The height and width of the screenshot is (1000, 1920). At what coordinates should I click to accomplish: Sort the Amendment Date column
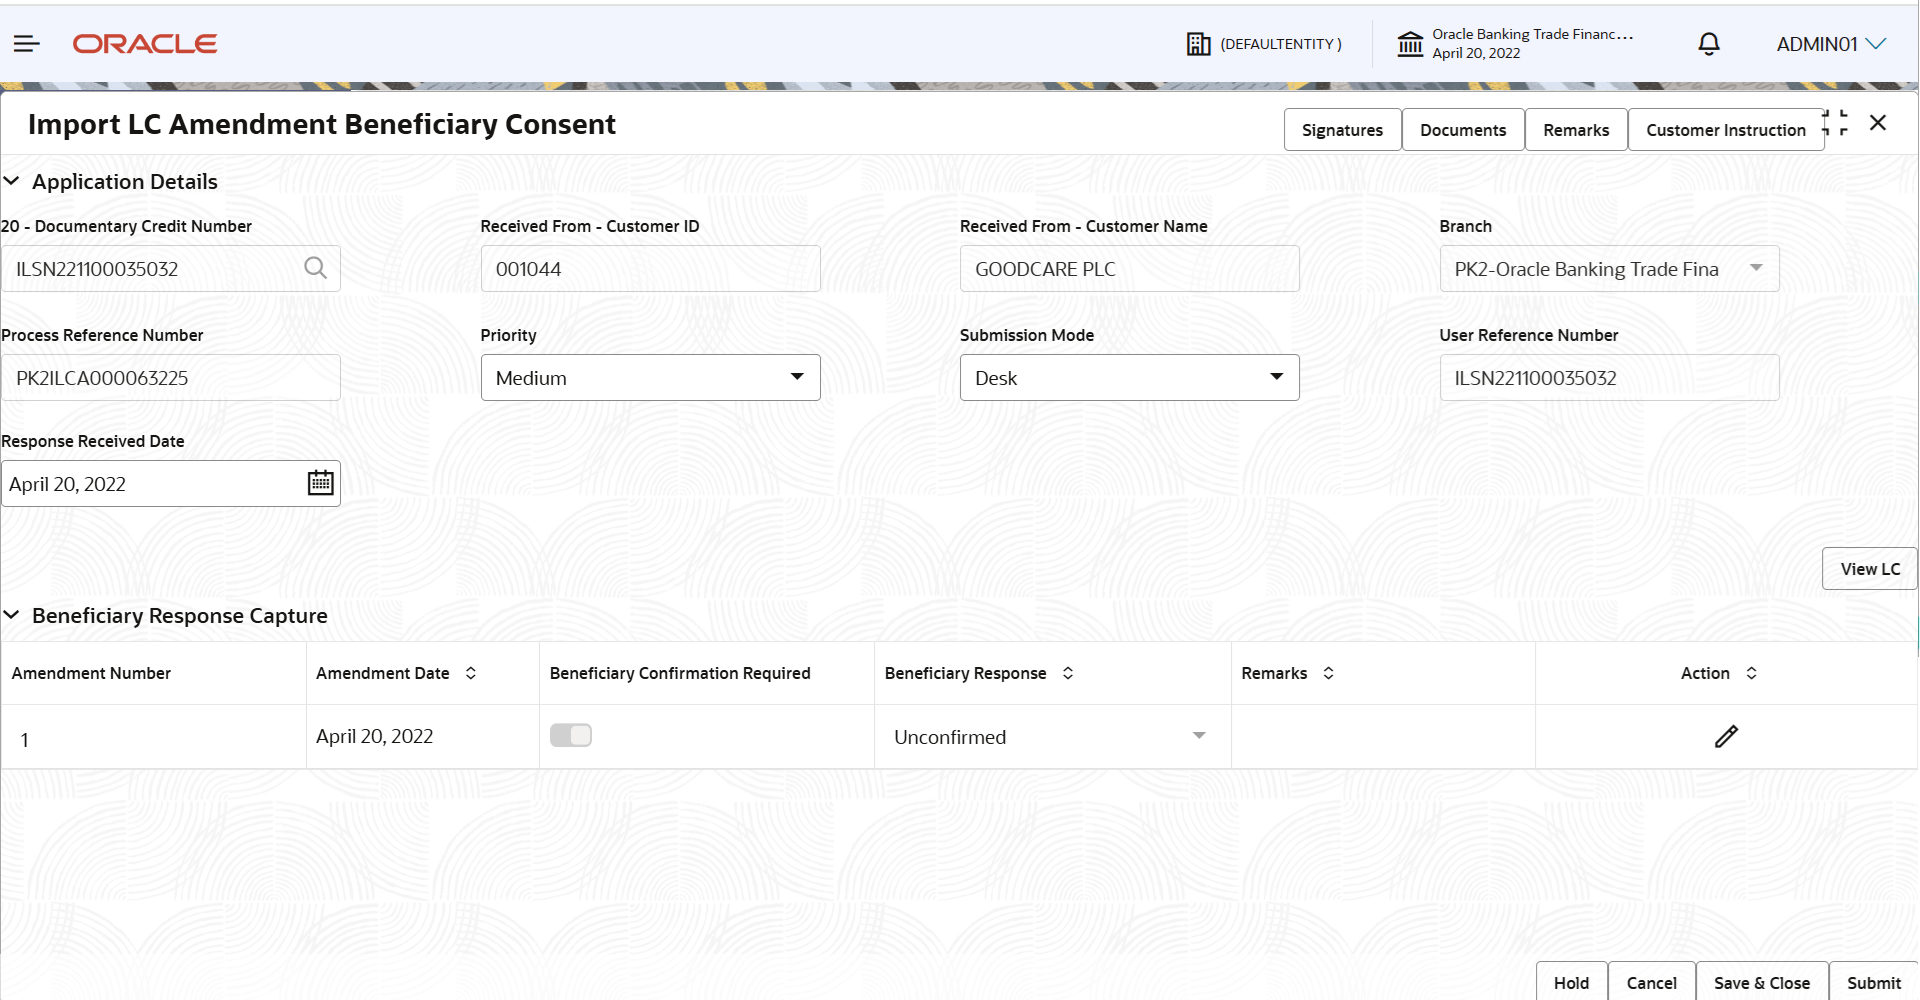(471, 673)
